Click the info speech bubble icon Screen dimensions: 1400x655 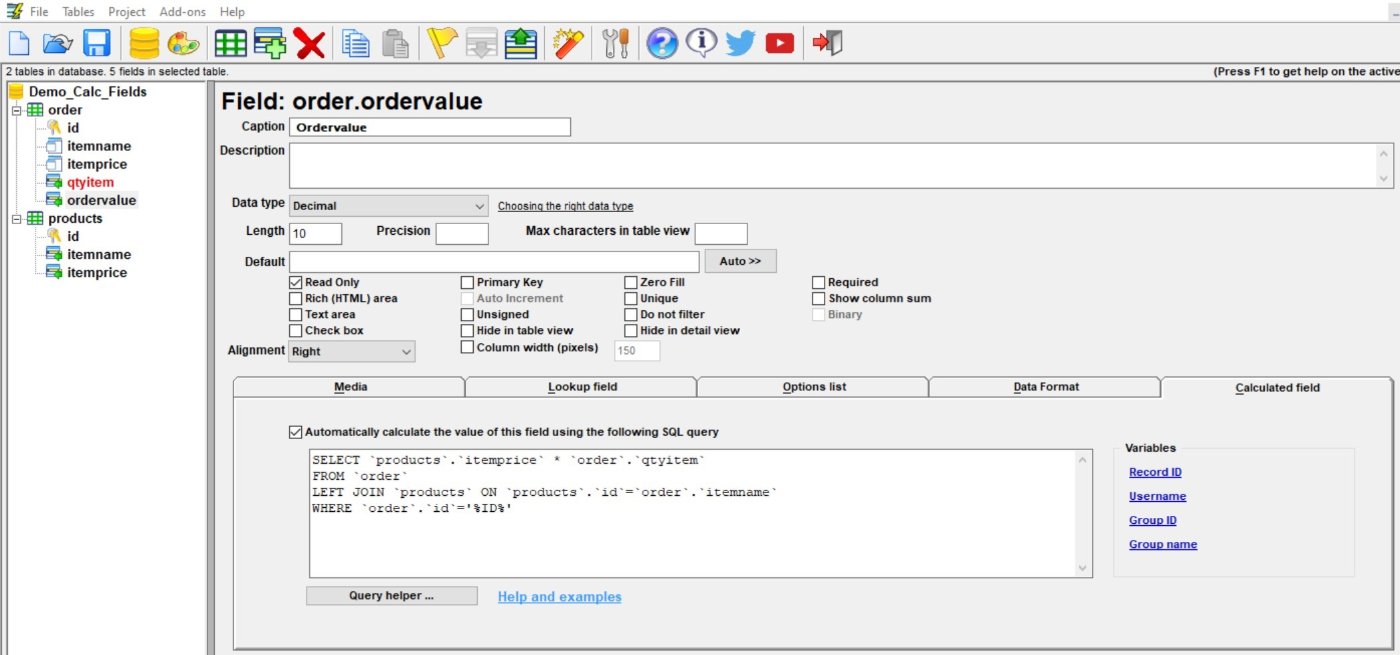click(702, 43)
